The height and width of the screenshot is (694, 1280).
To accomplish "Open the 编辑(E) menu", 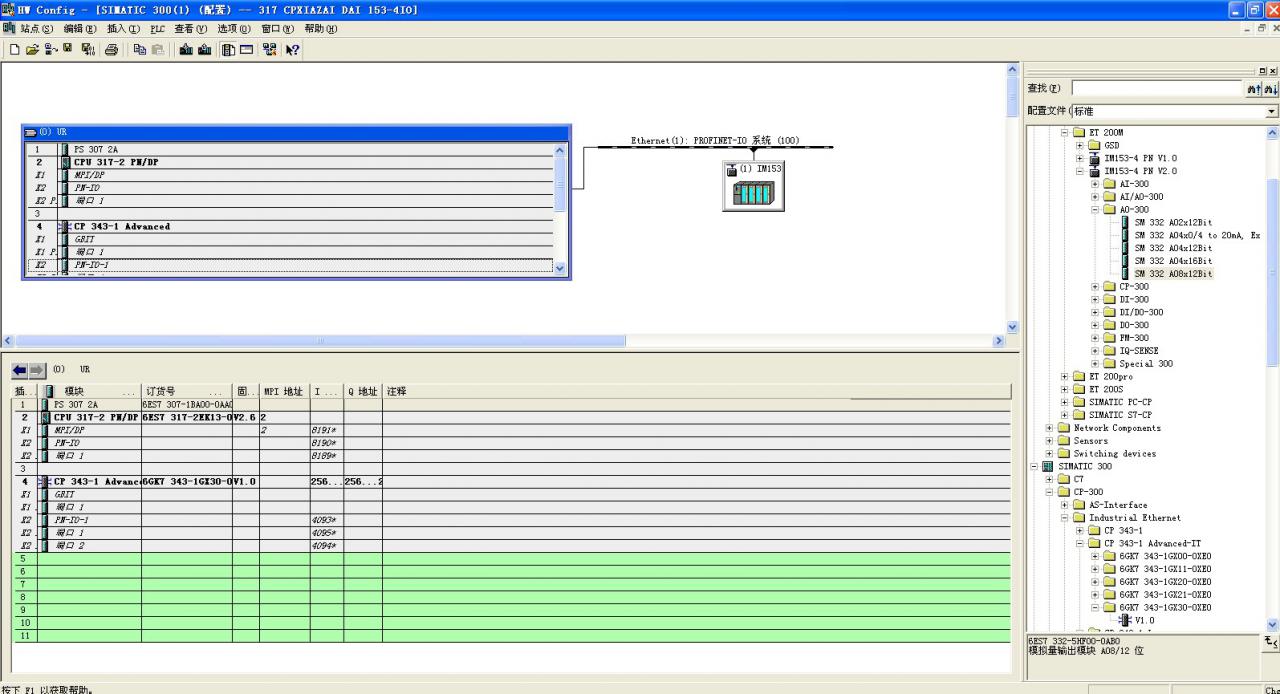I will [81, 28].
